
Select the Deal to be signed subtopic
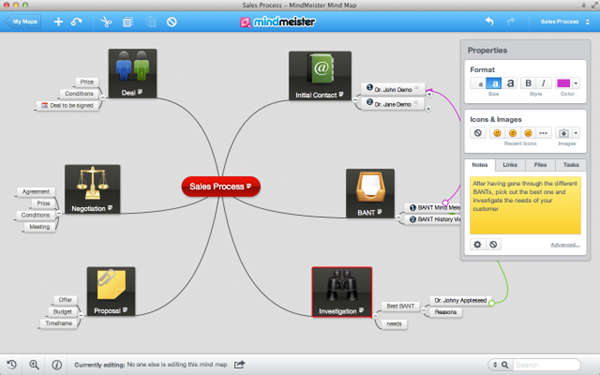pos(68,105)
